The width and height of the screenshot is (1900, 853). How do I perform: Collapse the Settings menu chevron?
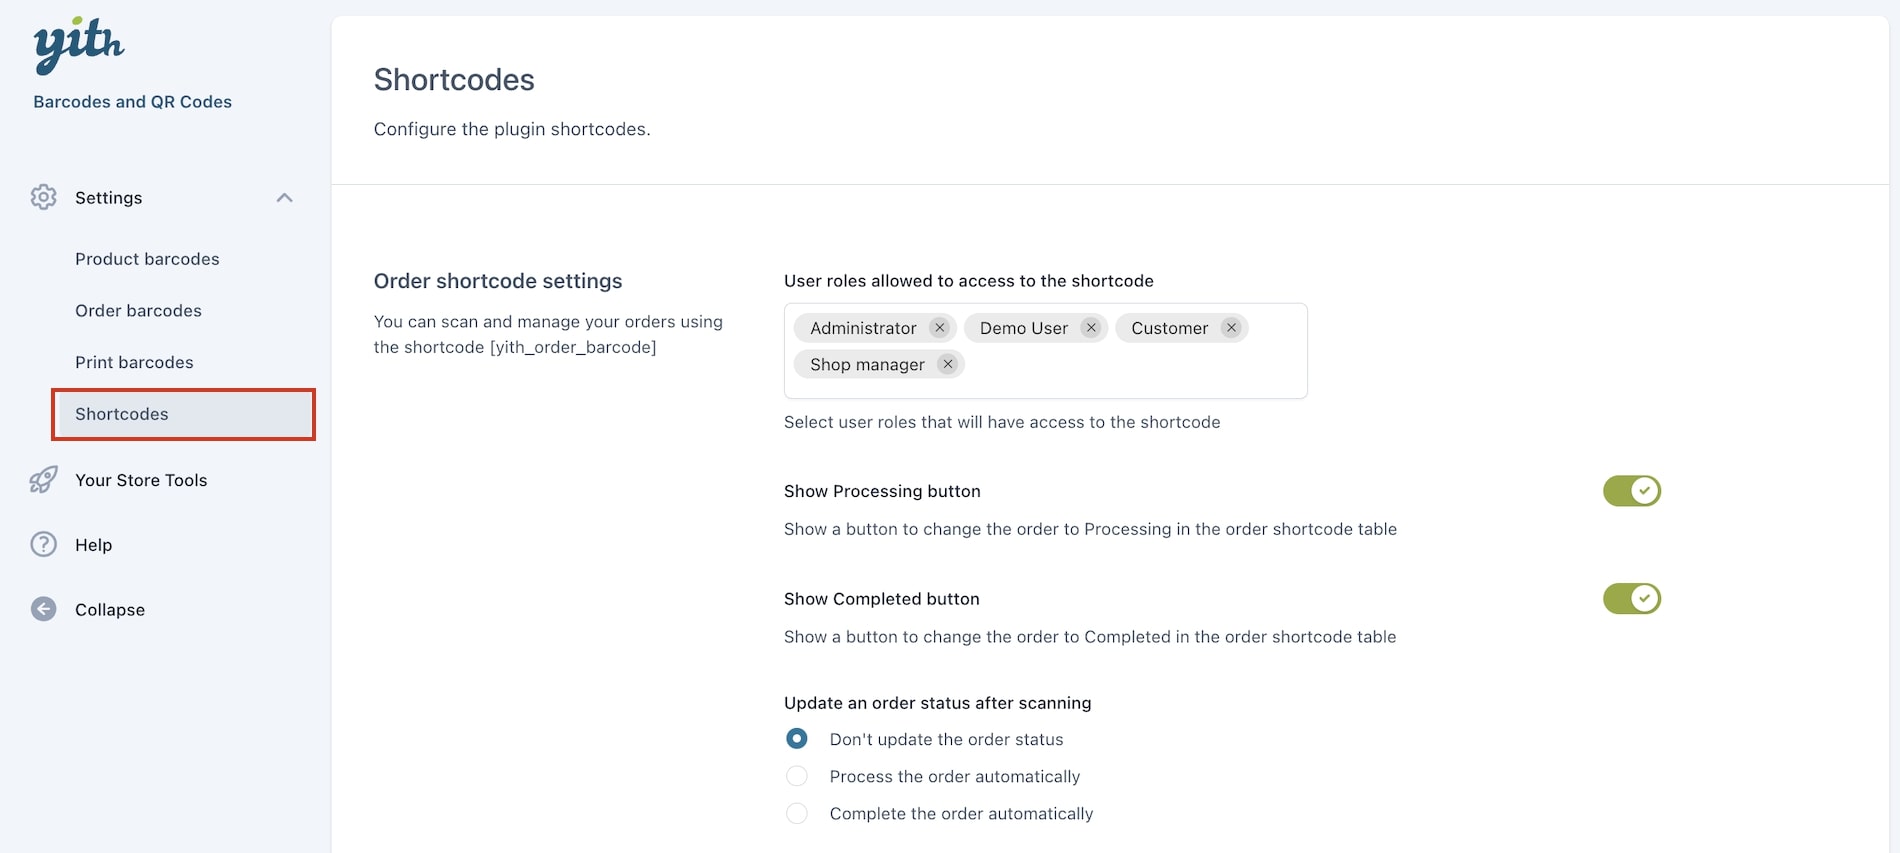tap(285, 198)
